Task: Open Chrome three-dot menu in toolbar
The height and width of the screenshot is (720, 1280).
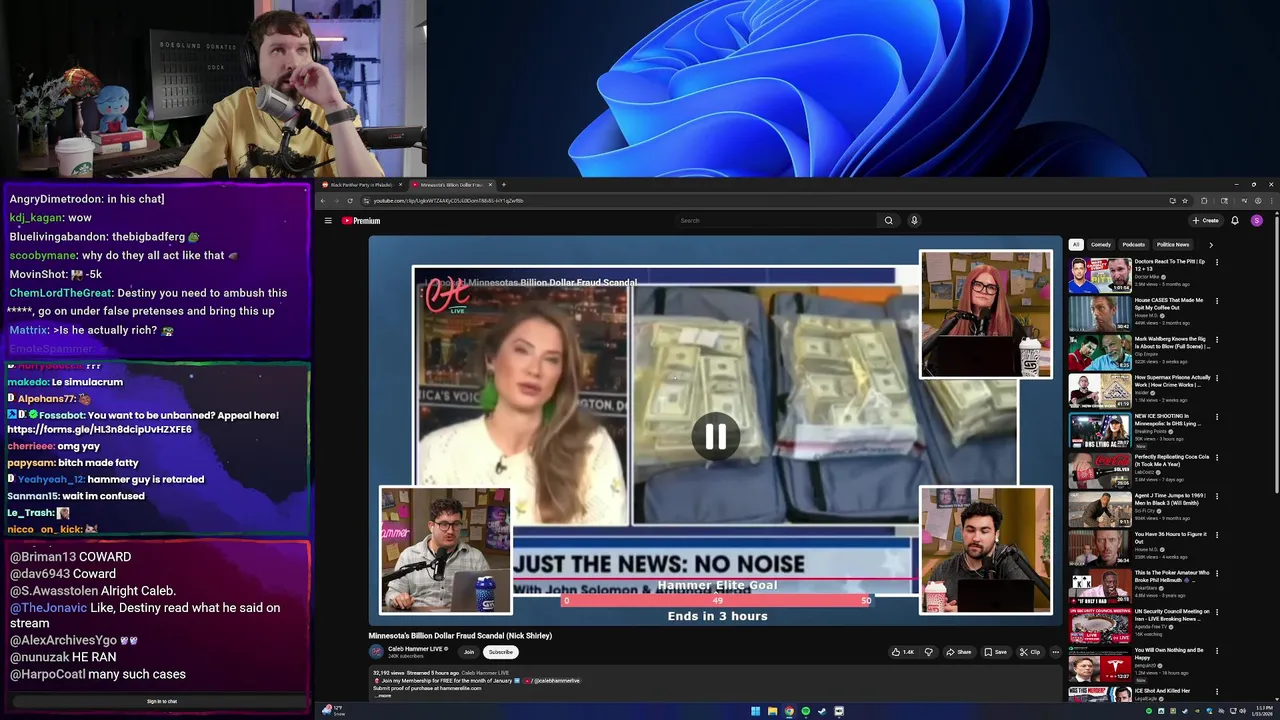Action: pos(1270,201)
